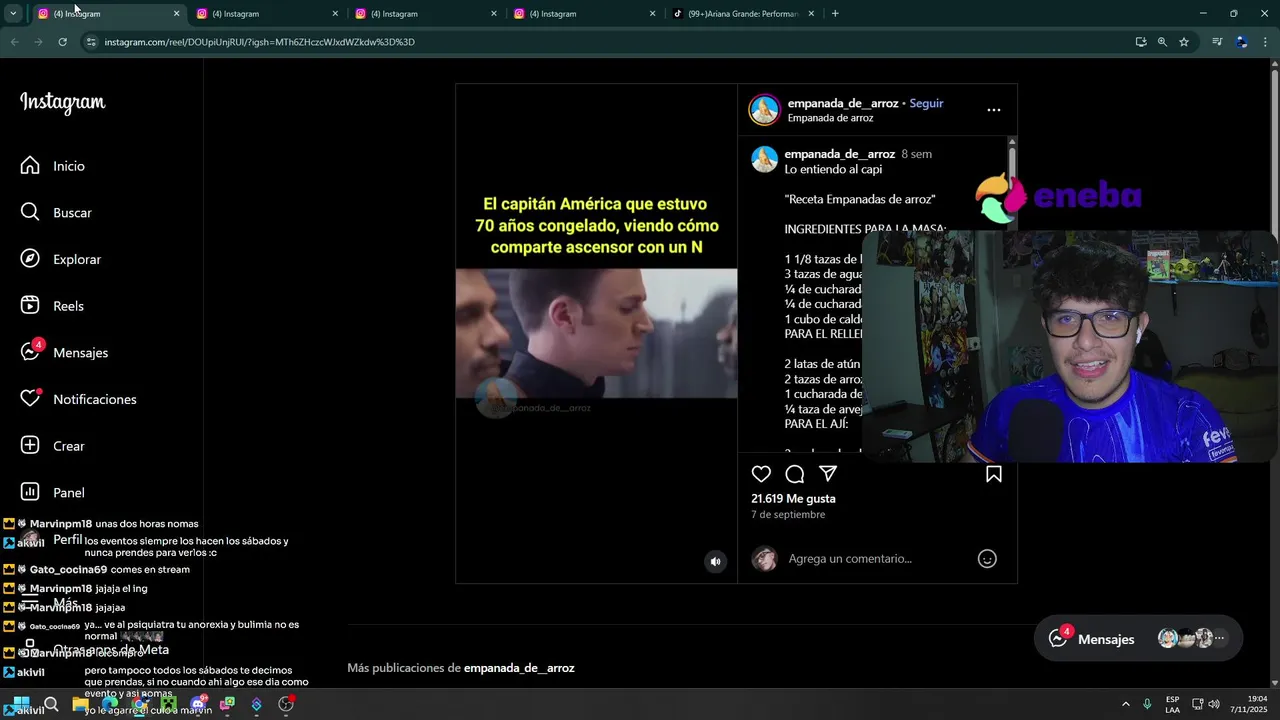
Task: Open Reels from the sidebar
Action: point(52,306)
